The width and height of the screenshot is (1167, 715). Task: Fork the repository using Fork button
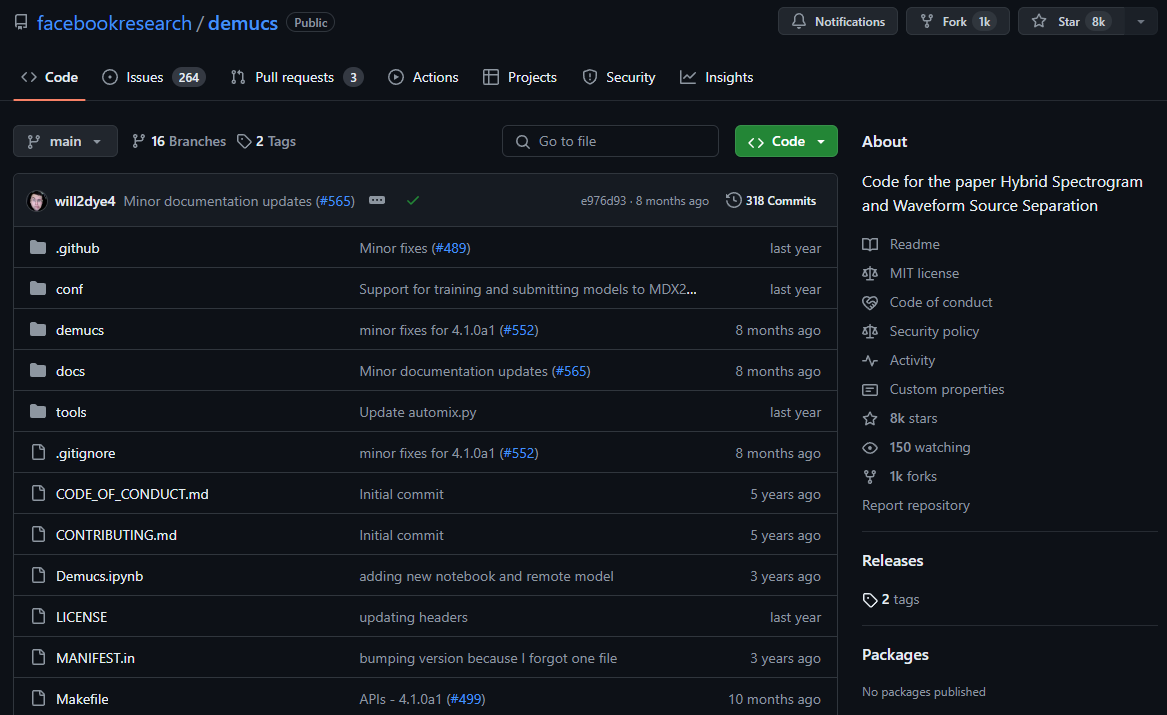pos(955,21)
